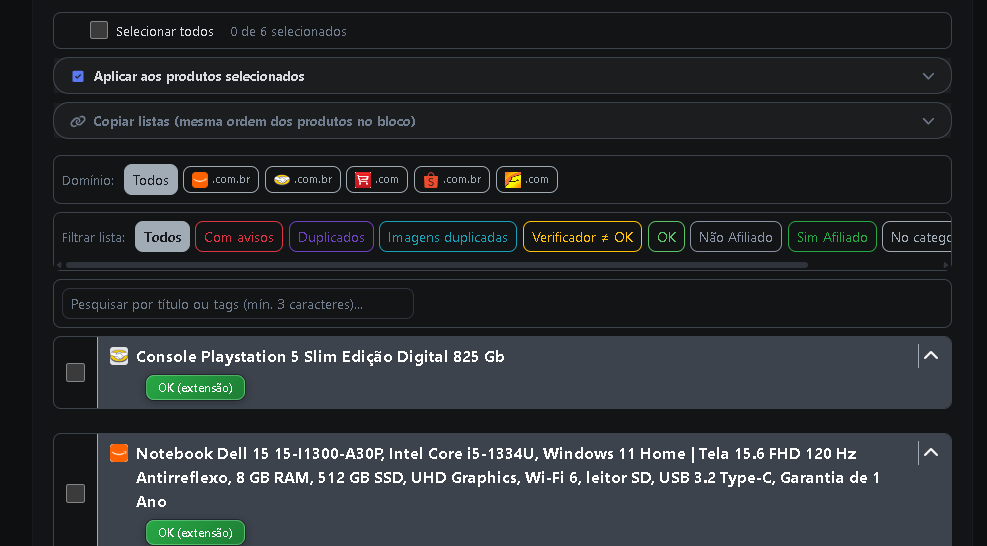Expand the Aplicar aos produtos selecionados chevron

click(928, 76)
